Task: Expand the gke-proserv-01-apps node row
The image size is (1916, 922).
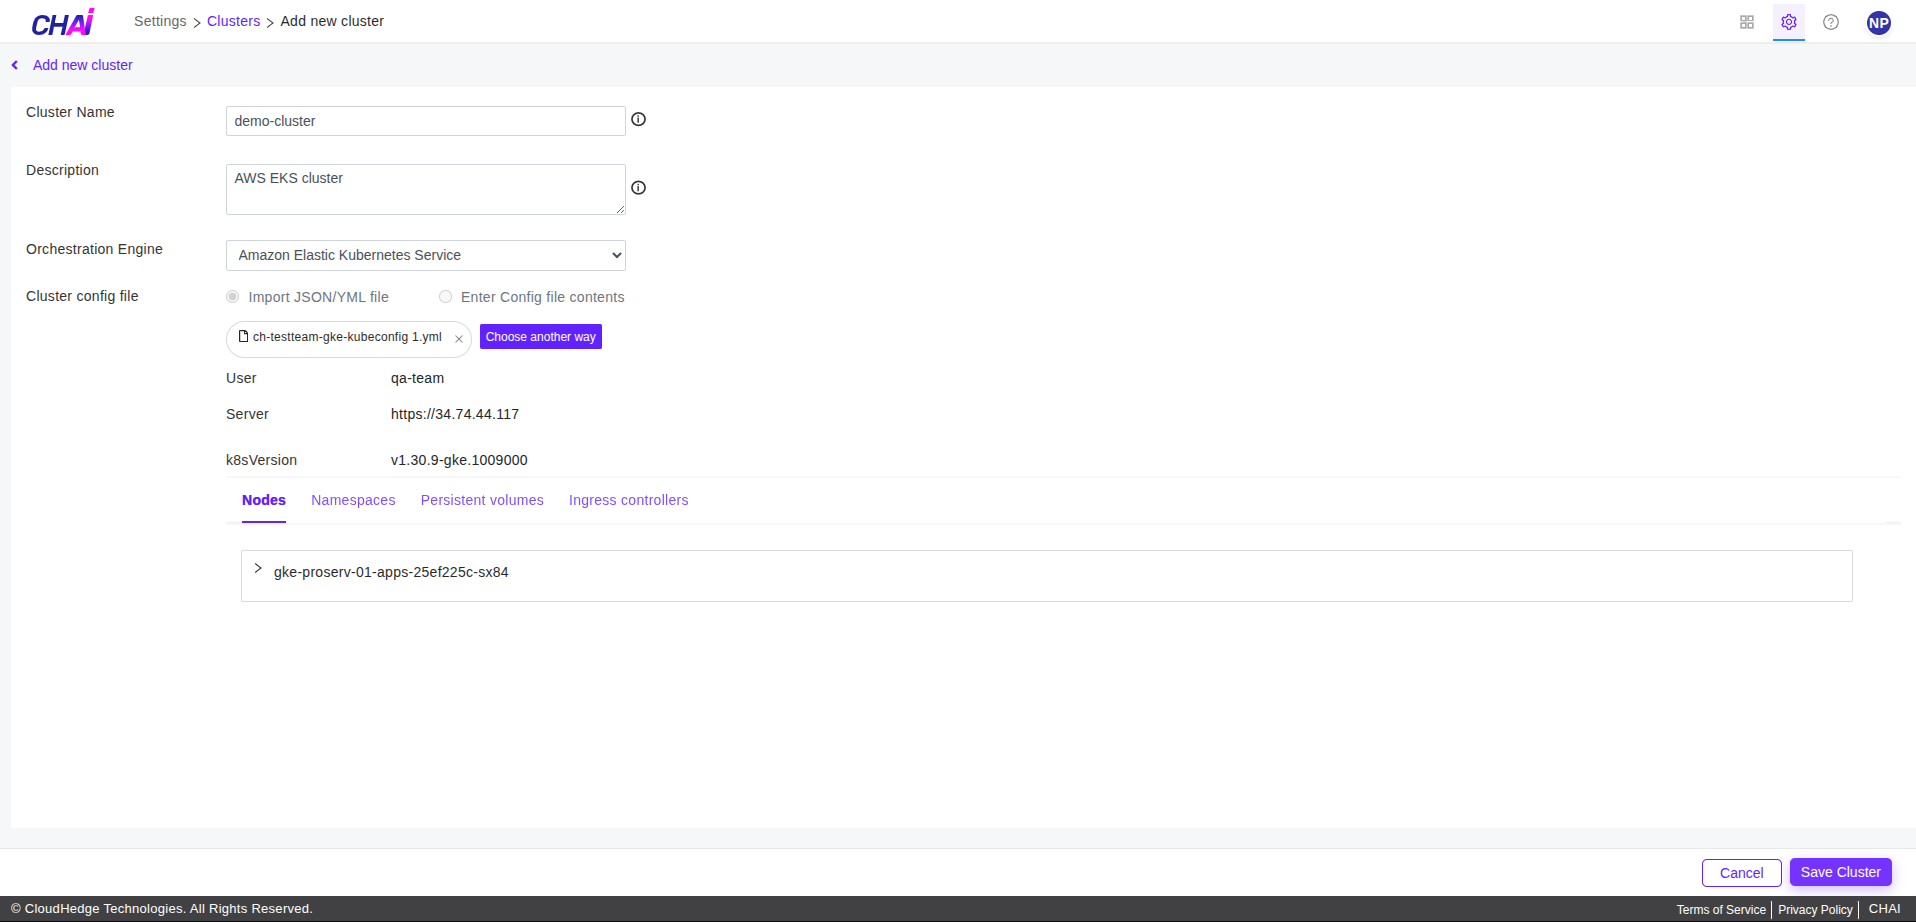Action: point(258,569)
